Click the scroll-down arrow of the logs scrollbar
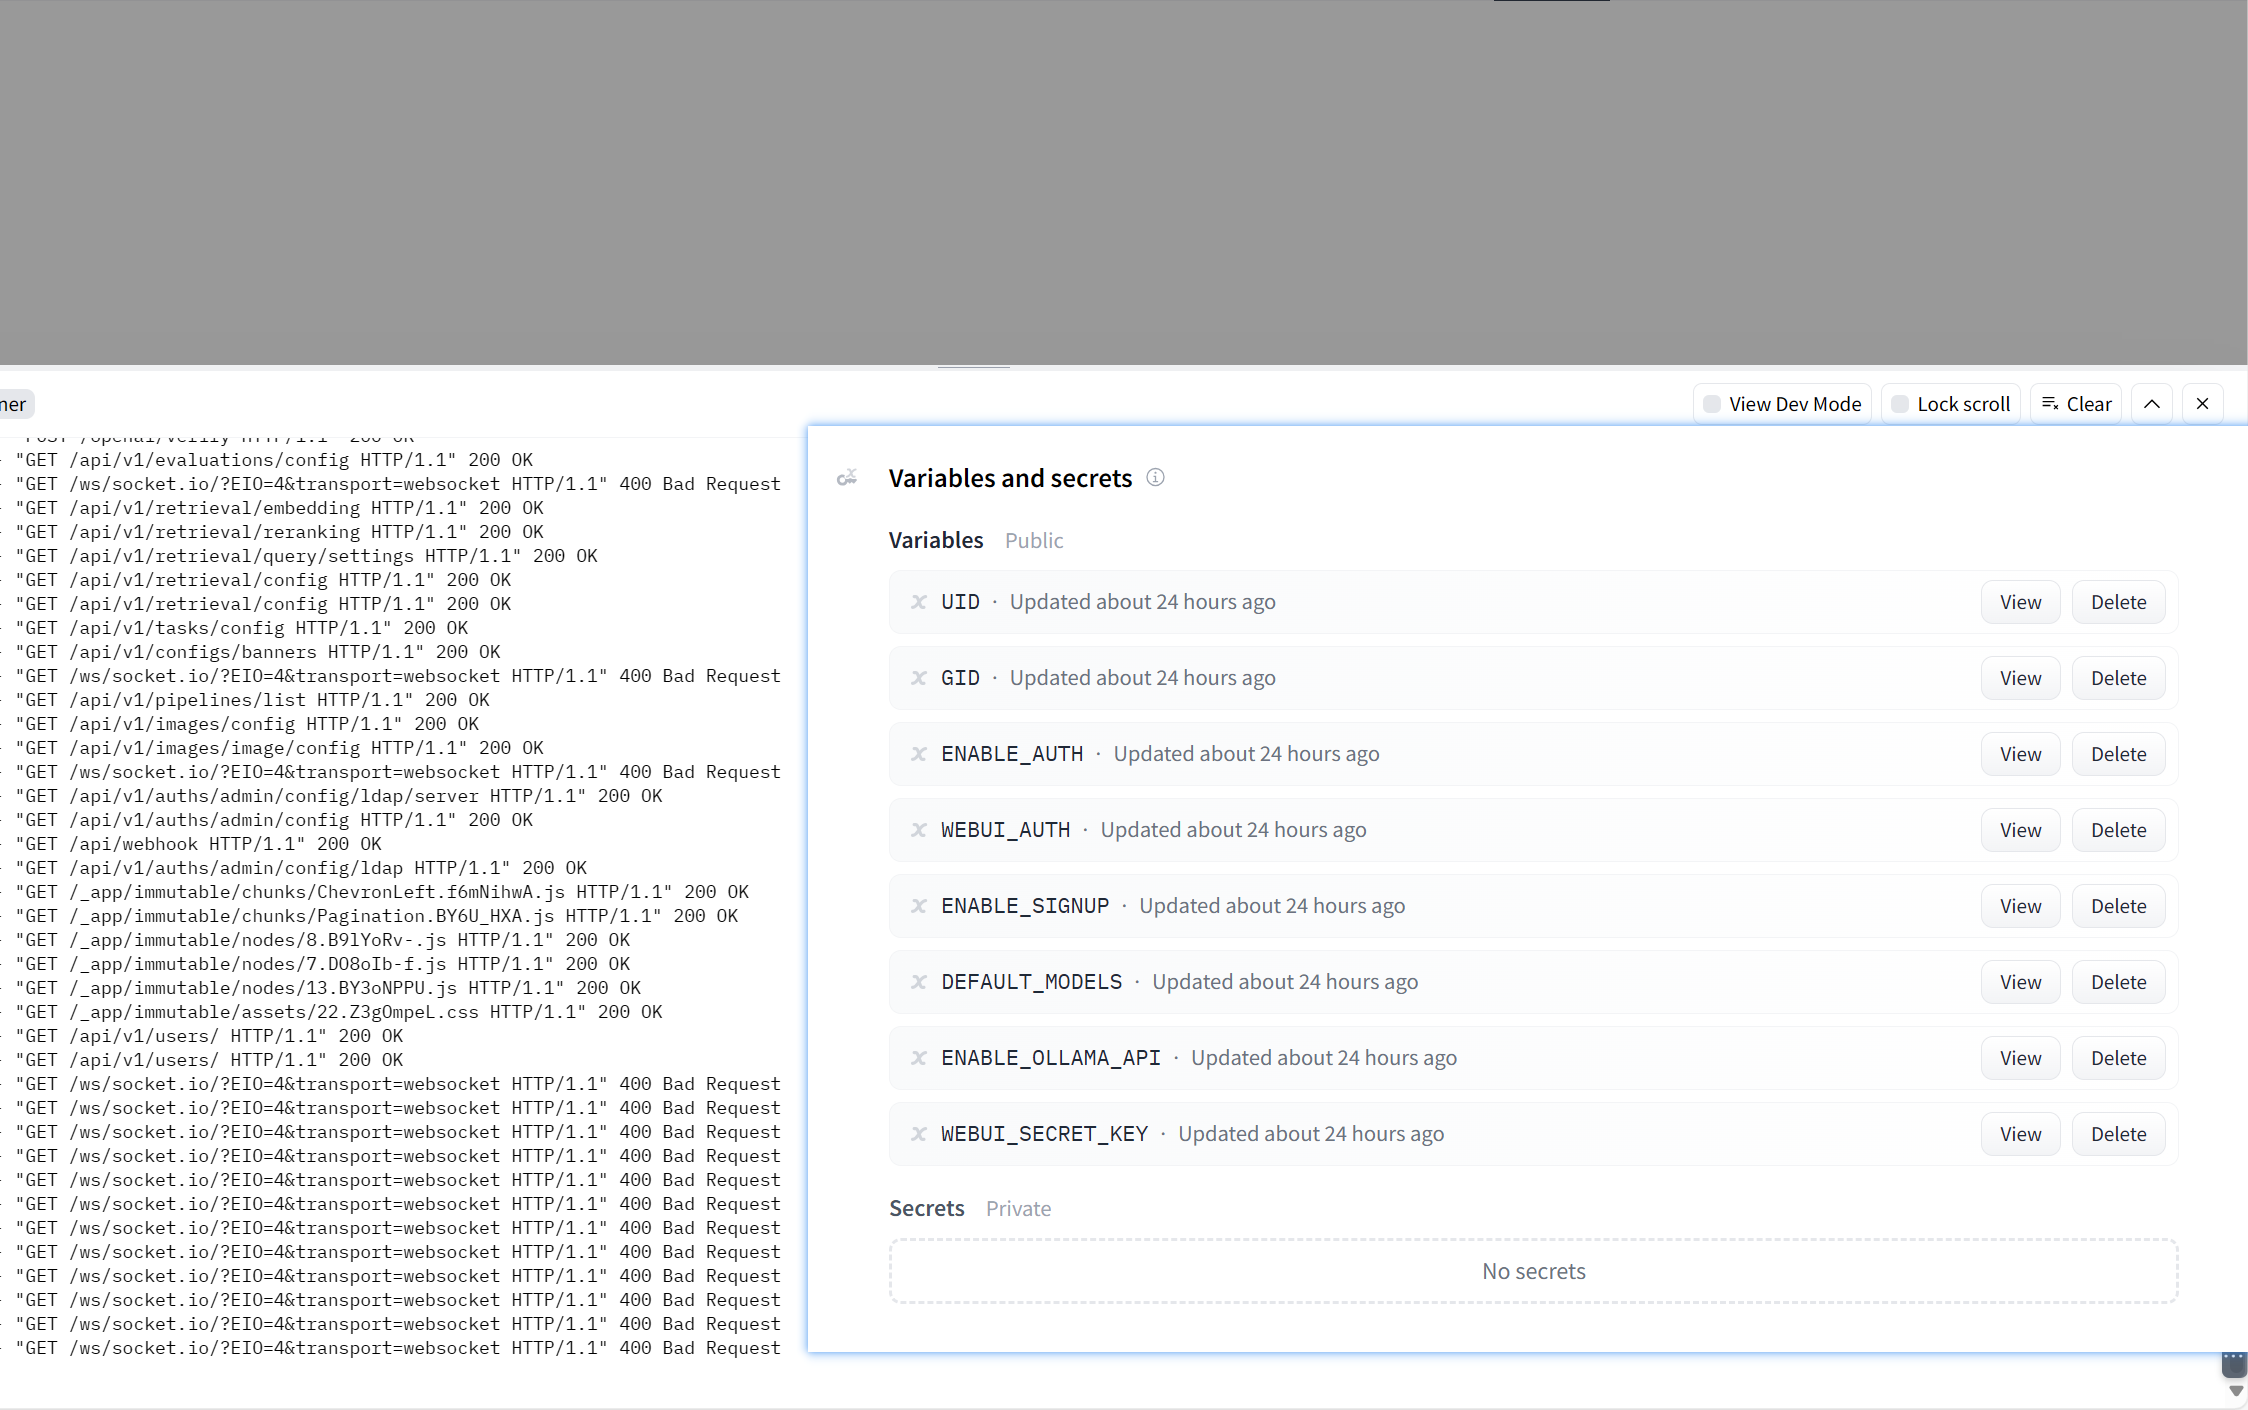The width and height of the screenshot is (2248, 1410). click(2236, 1391)
